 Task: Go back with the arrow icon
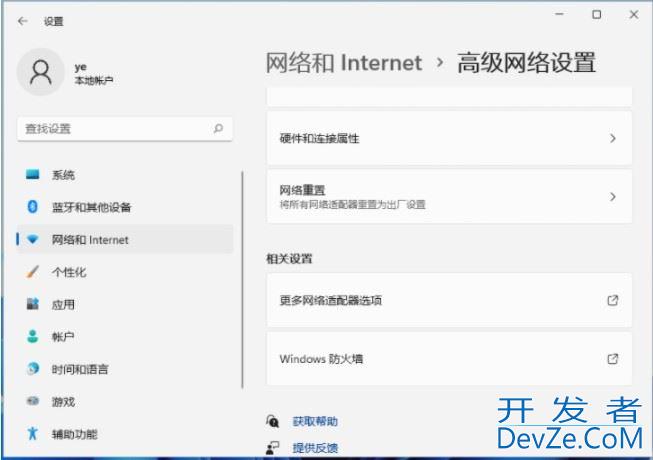click(x=22, y=21)
